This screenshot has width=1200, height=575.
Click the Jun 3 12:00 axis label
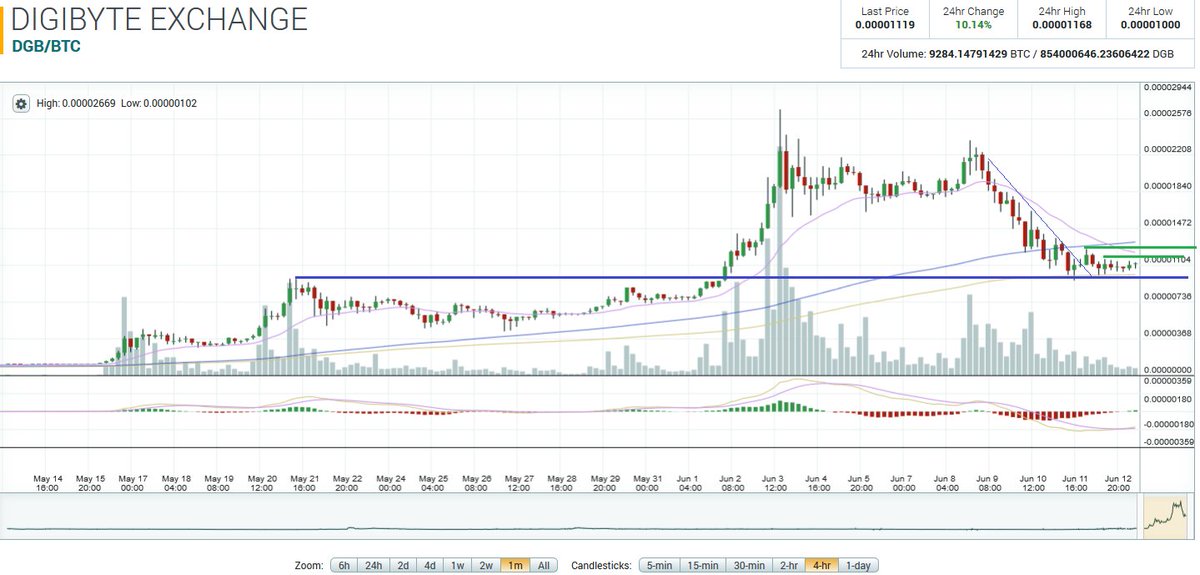[x=775, y=482]
